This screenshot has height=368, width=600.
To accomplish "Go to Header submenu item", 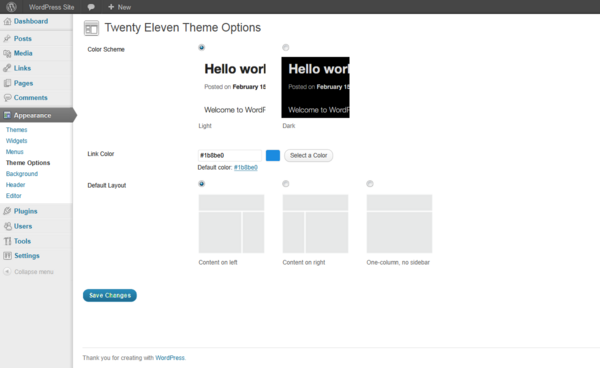I will pos(15,185).
